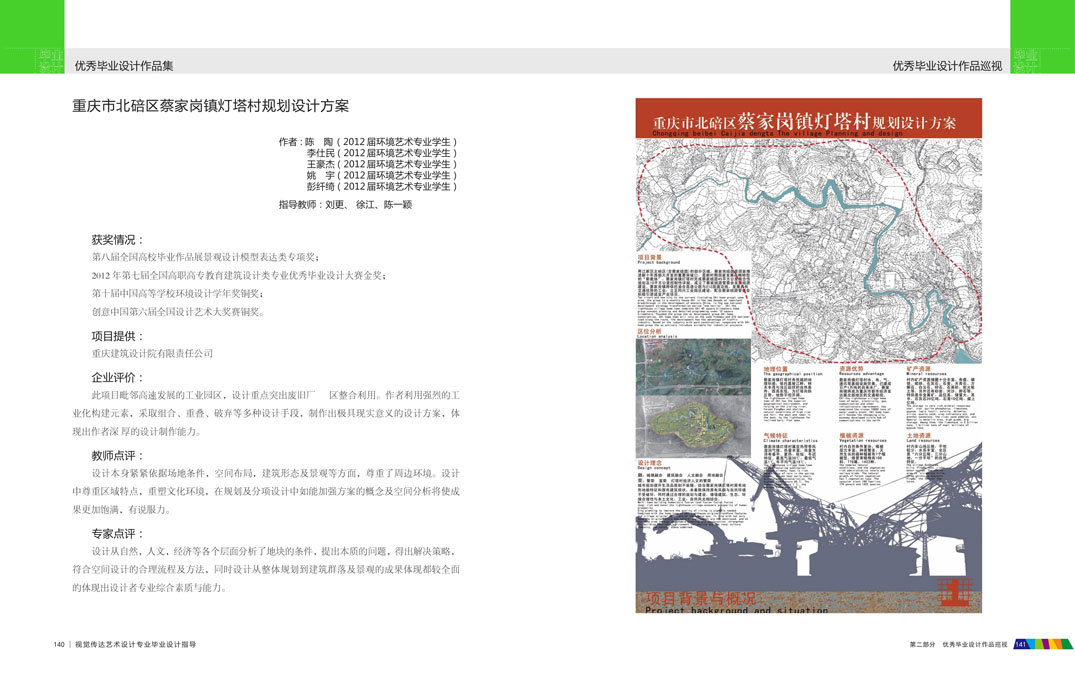The image size is (1075, 687).
Task: Click the paragraph line starting 此项目毗邻高速发展的工业园区
Action: [276, 396]
